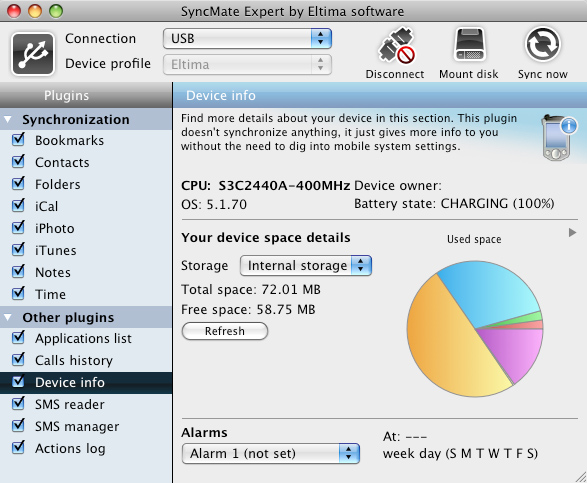Screen dimensions: 587x483
Task: Click the USB connection icon
Action: pyautogui.click(x=33, y=54)
